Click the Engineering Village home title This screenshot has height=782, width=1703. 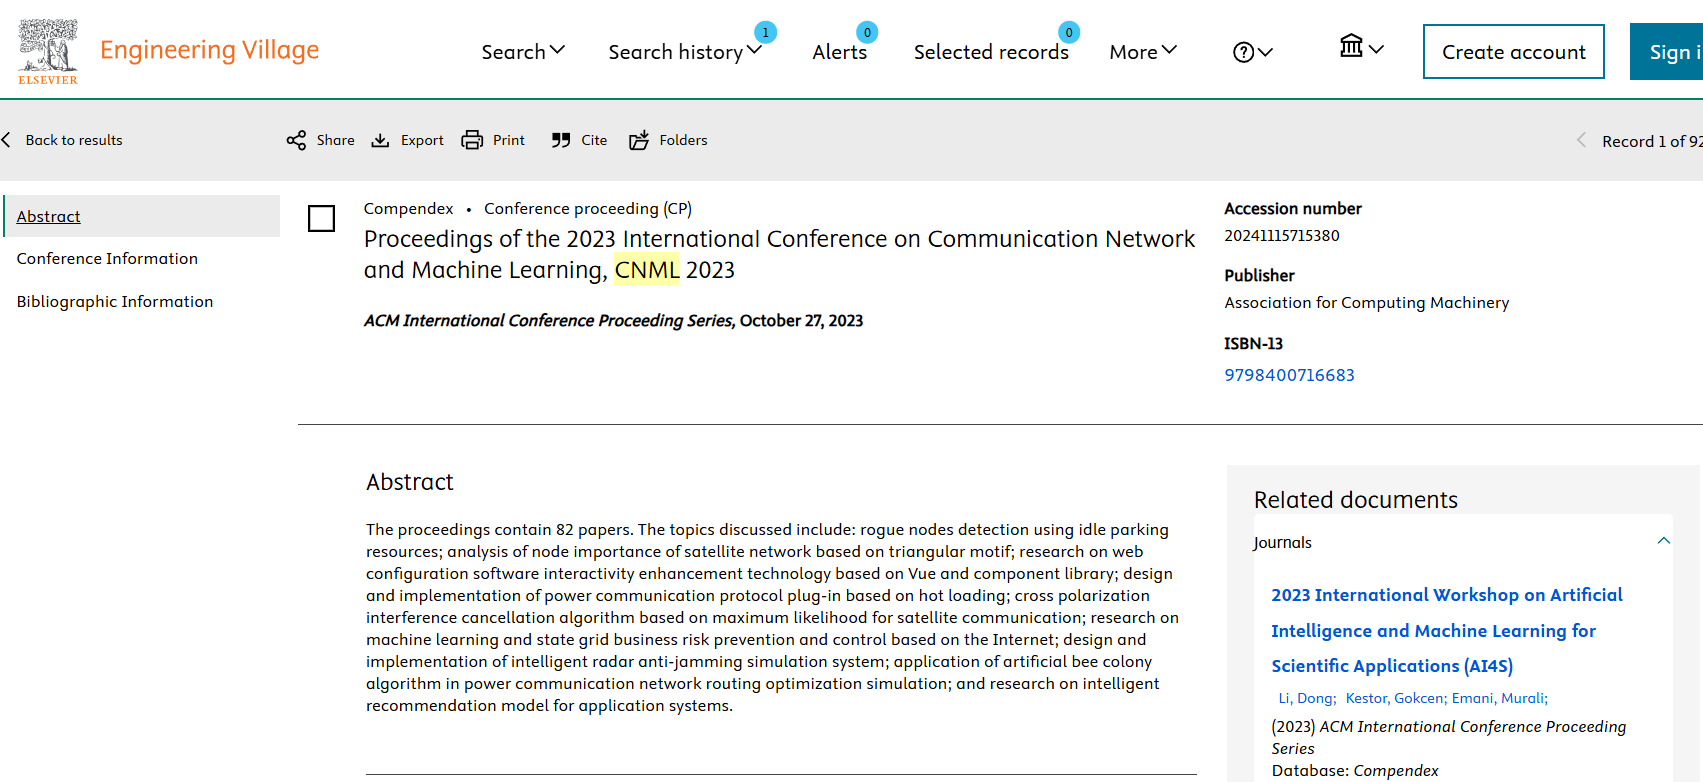click(x=209, y=50)
